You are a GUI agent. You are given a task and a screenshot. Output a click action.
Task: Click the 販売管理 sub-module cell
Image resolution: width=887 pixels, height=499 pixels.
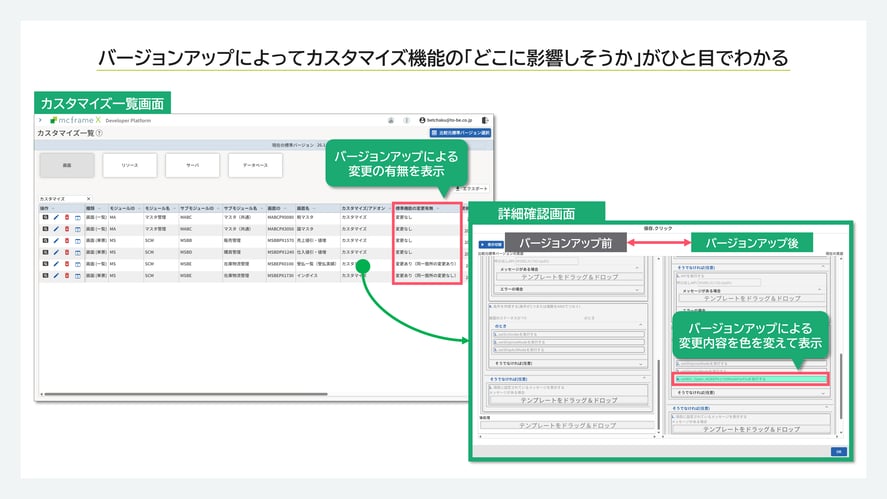click(231, 240)
